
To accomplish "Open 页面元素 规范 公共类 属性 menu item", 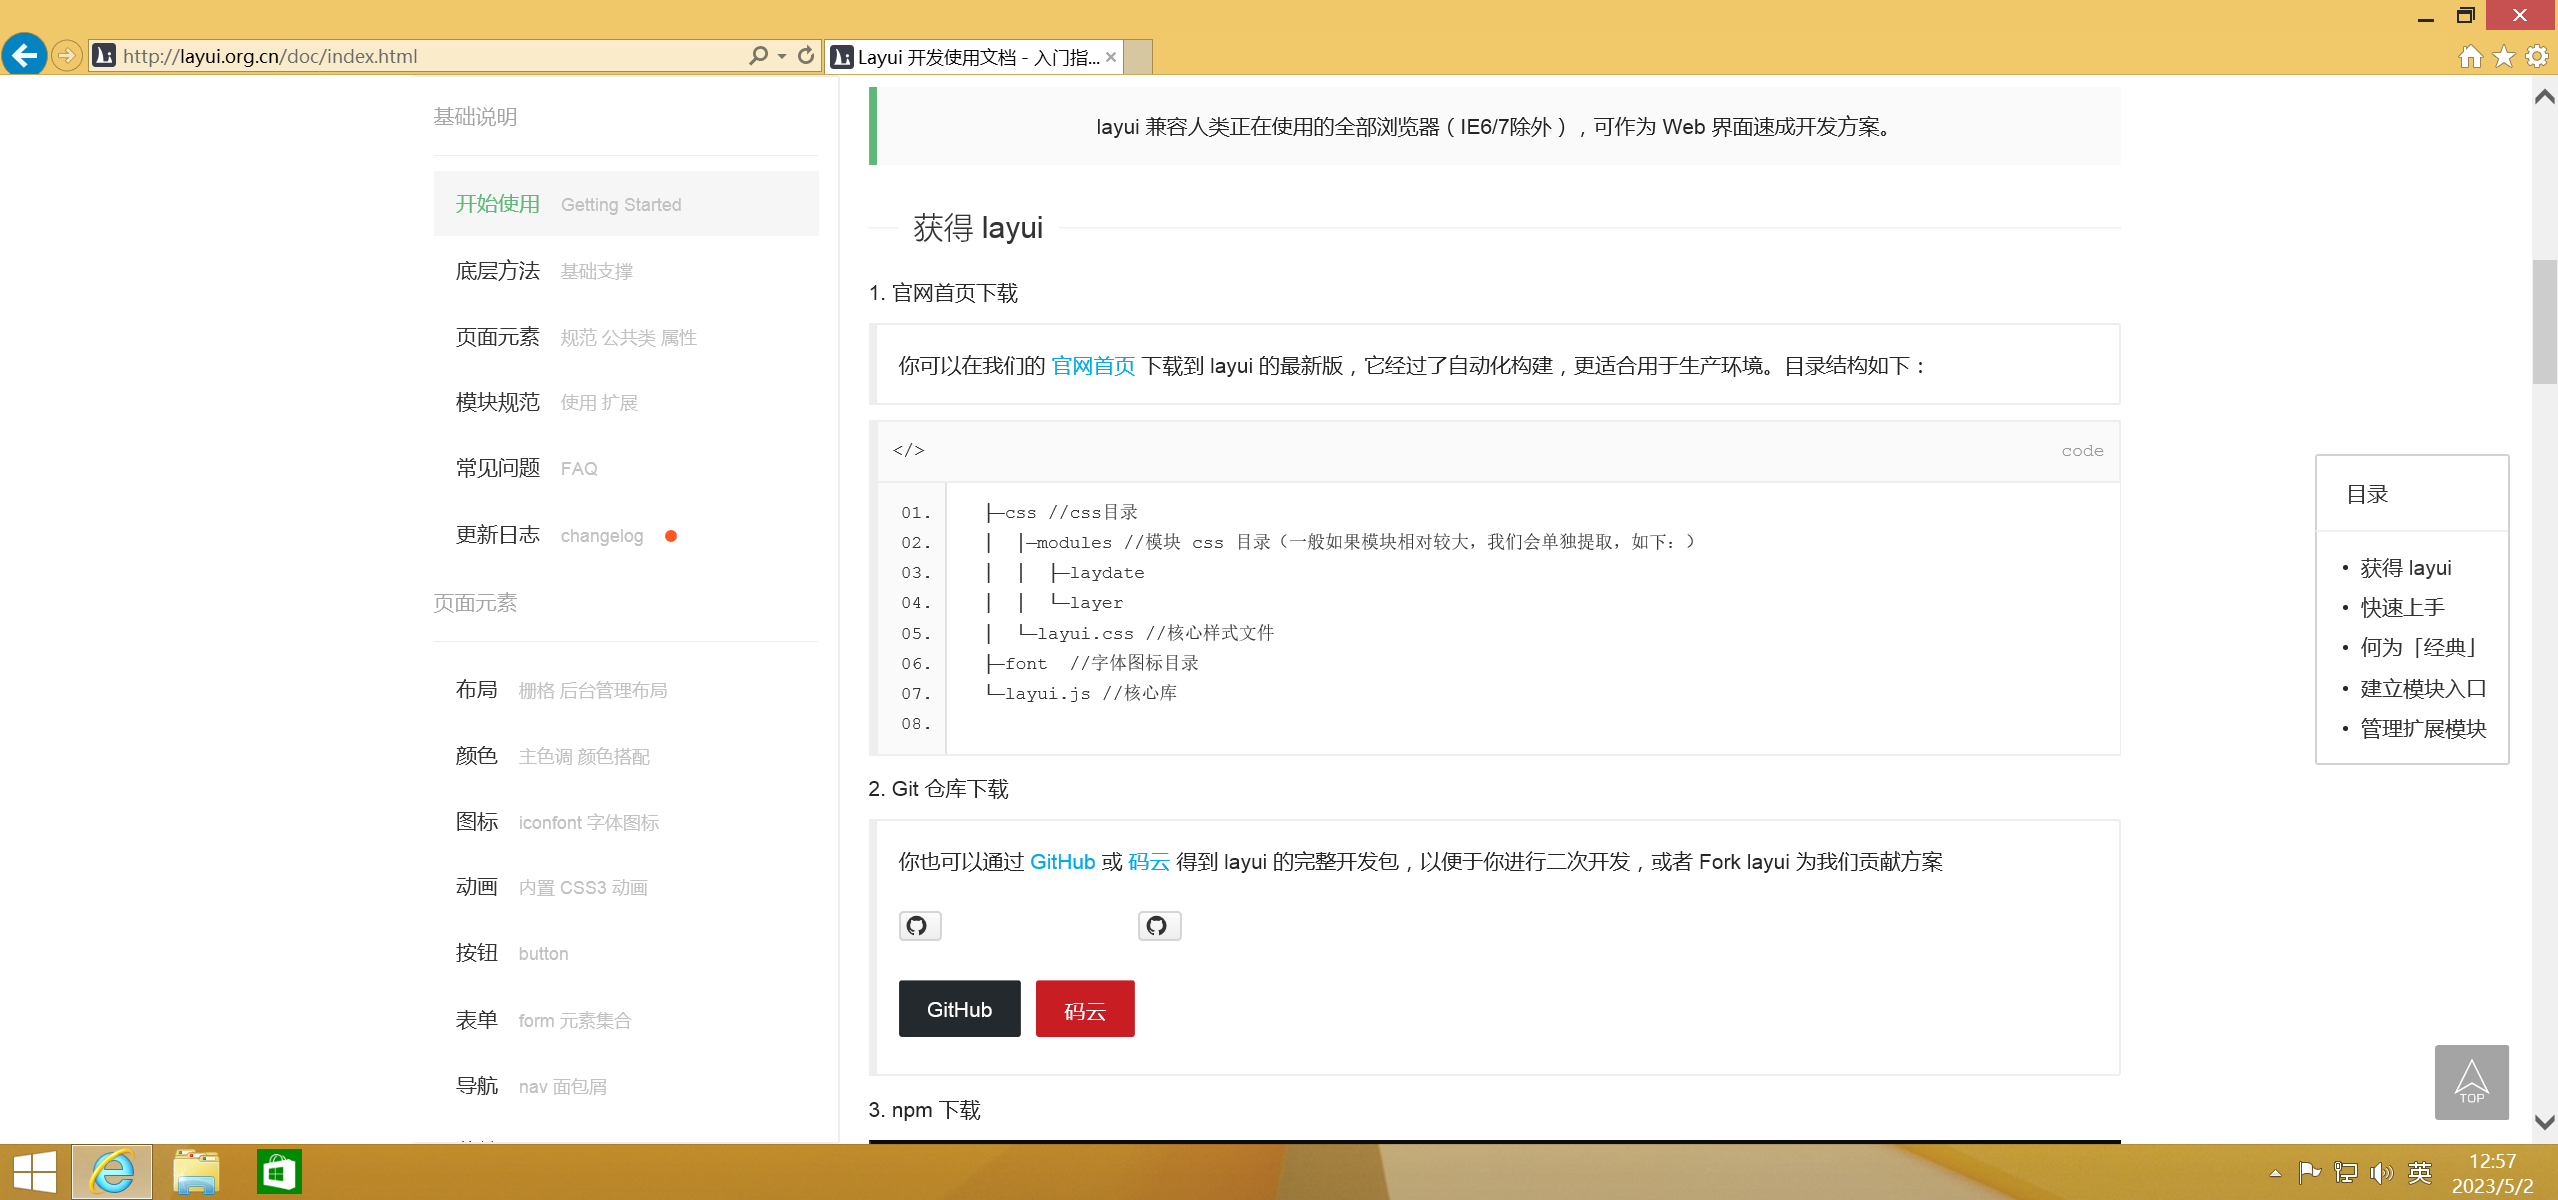I will click(x=626, y=337).
